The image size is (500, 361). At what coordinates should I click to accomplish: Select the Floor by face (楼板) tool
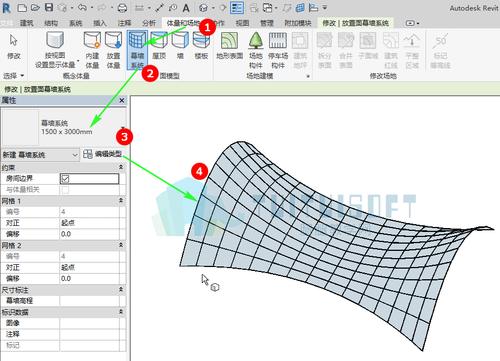(201, 46)
